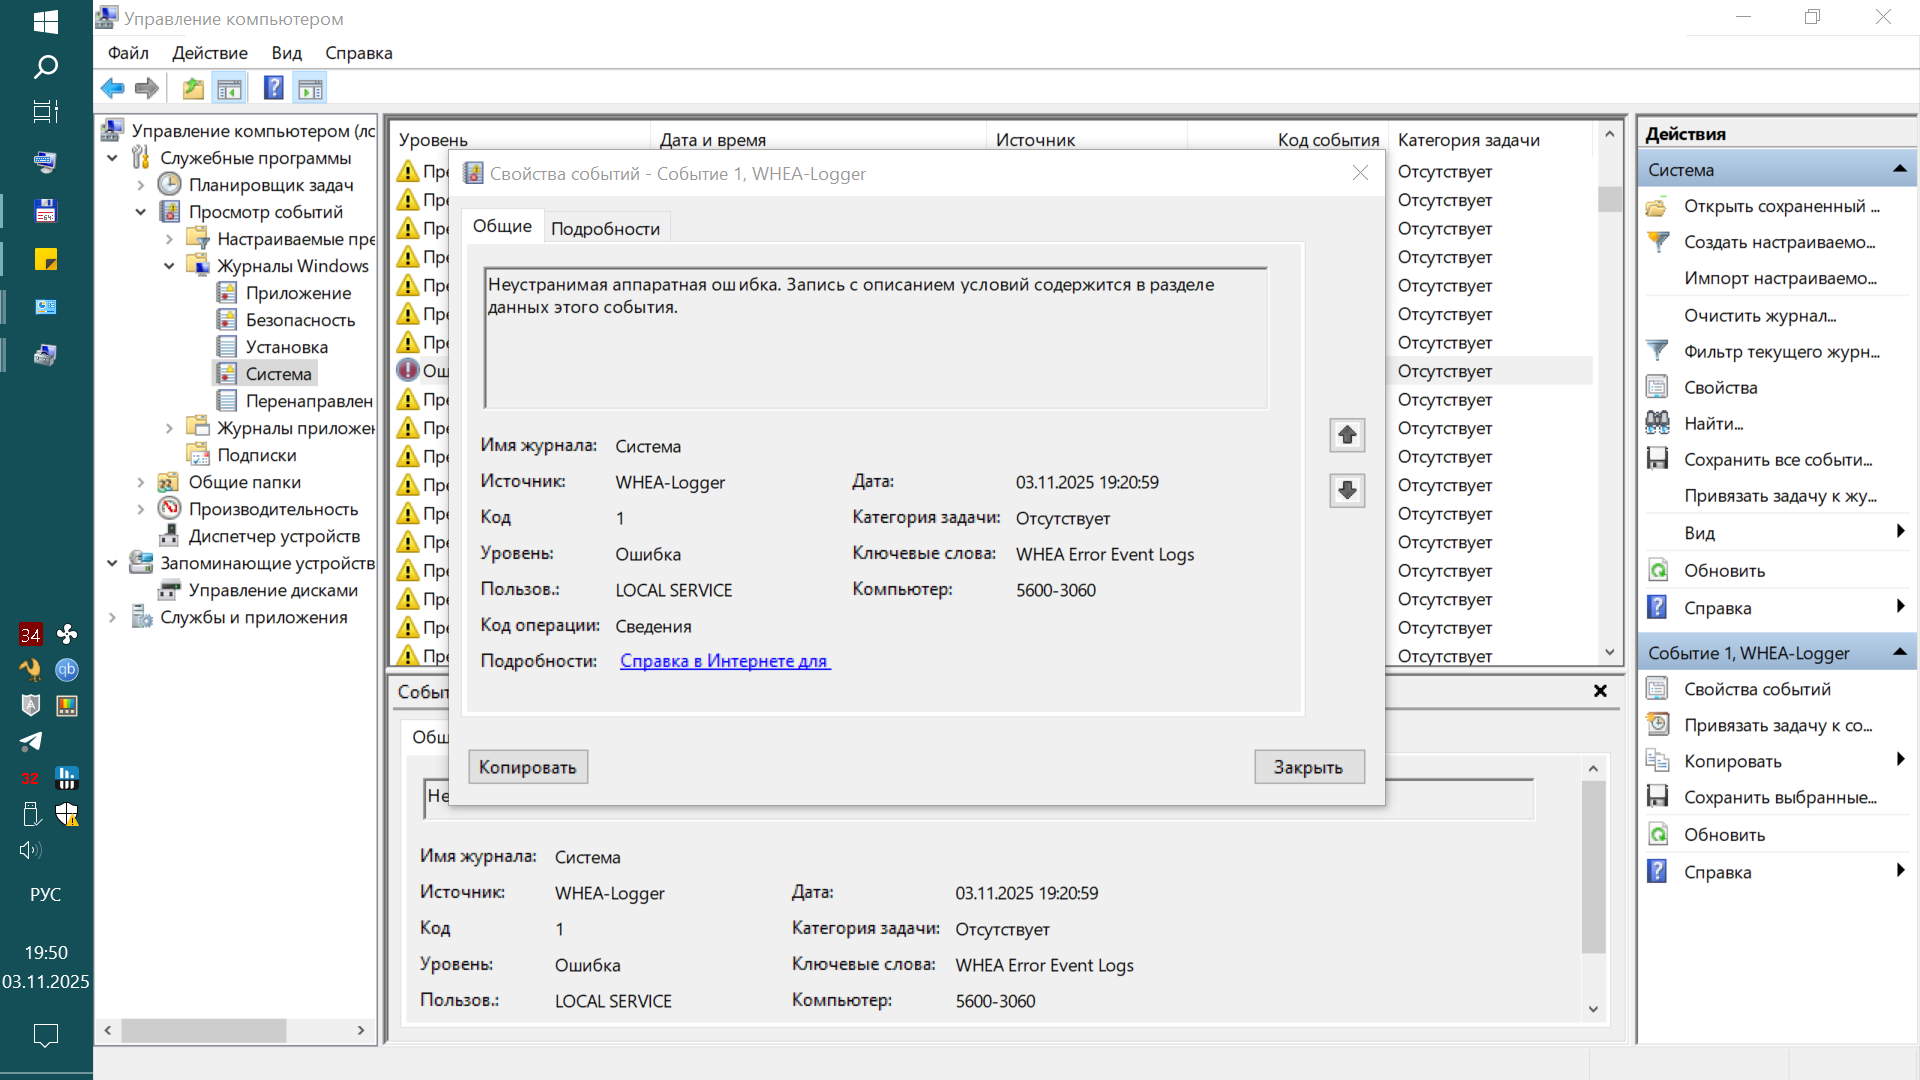Click the Copy button in dialog
The width and height of the screenshot is (1920, 1080).
tap(527, 767)
